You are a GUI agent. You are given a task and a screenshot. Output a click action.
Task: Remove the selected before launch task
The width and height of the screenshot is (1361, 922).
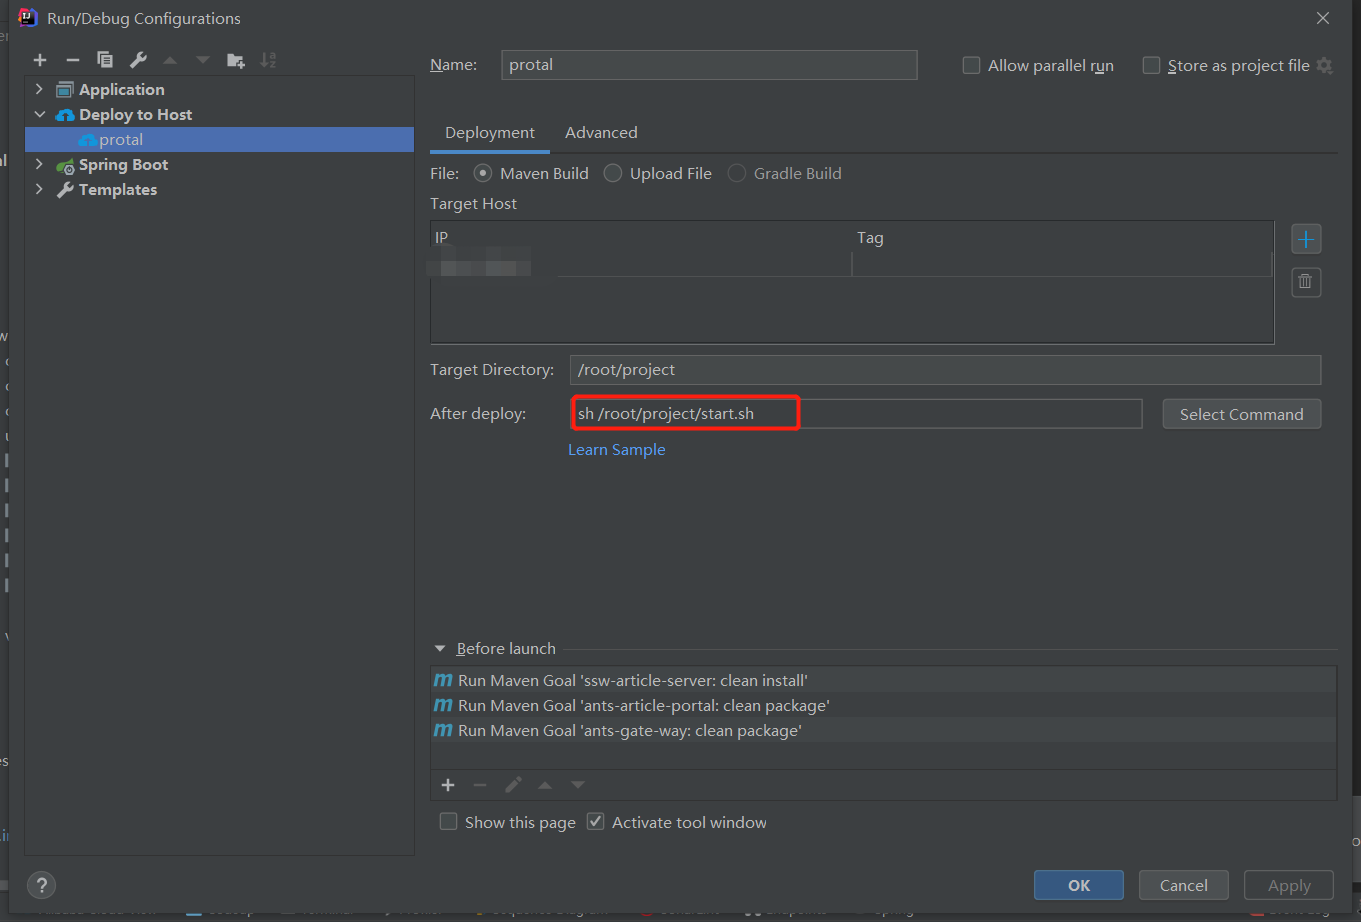[480, 785]
